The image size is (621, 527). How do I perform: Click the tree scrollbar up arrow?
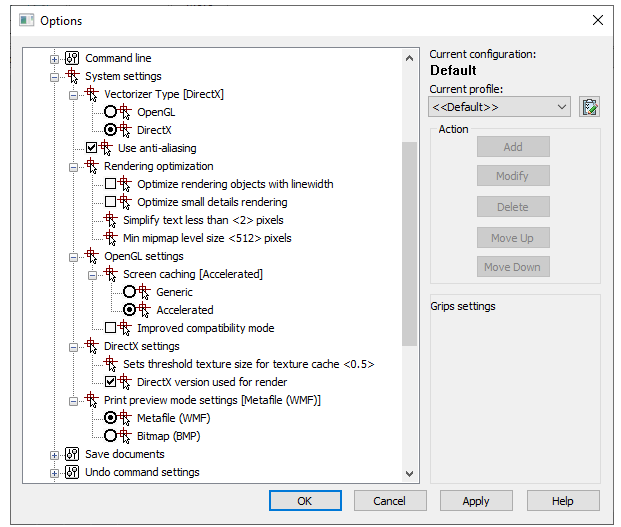[x=410, y=58]
